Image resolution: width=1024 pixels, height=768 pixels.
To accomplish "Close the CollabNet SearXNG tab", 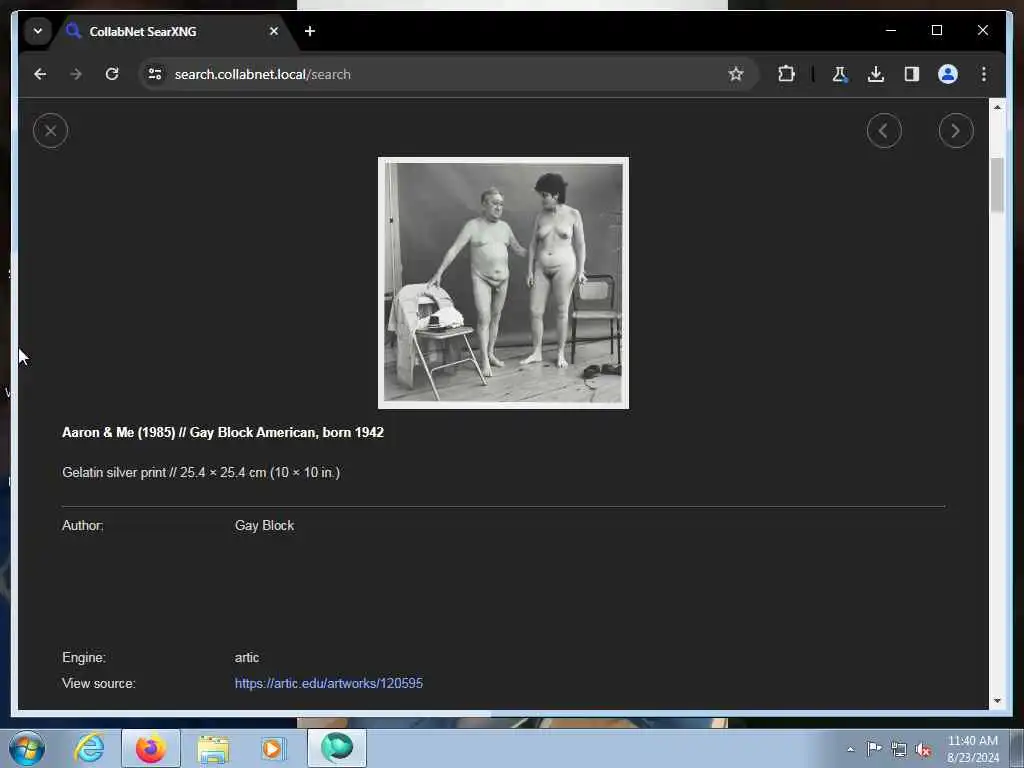I will click(x=274, y=31).
